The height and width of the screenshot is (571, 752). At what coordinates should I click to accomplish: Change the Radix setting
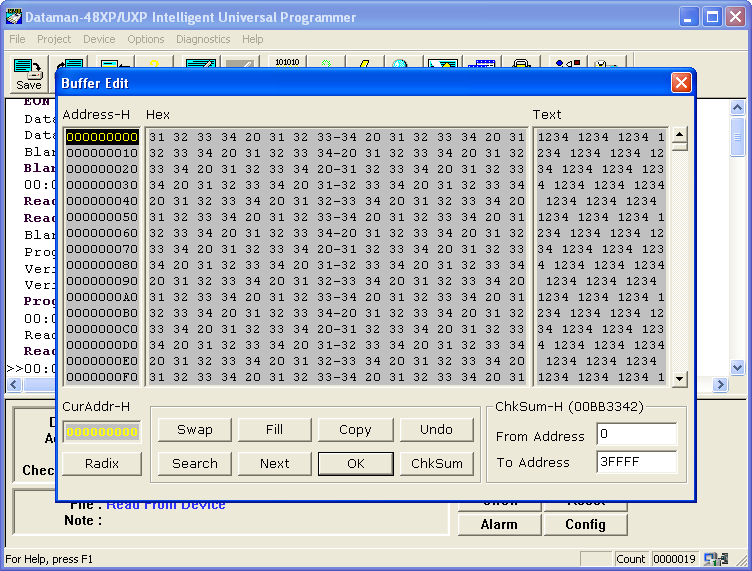(102, 463)
